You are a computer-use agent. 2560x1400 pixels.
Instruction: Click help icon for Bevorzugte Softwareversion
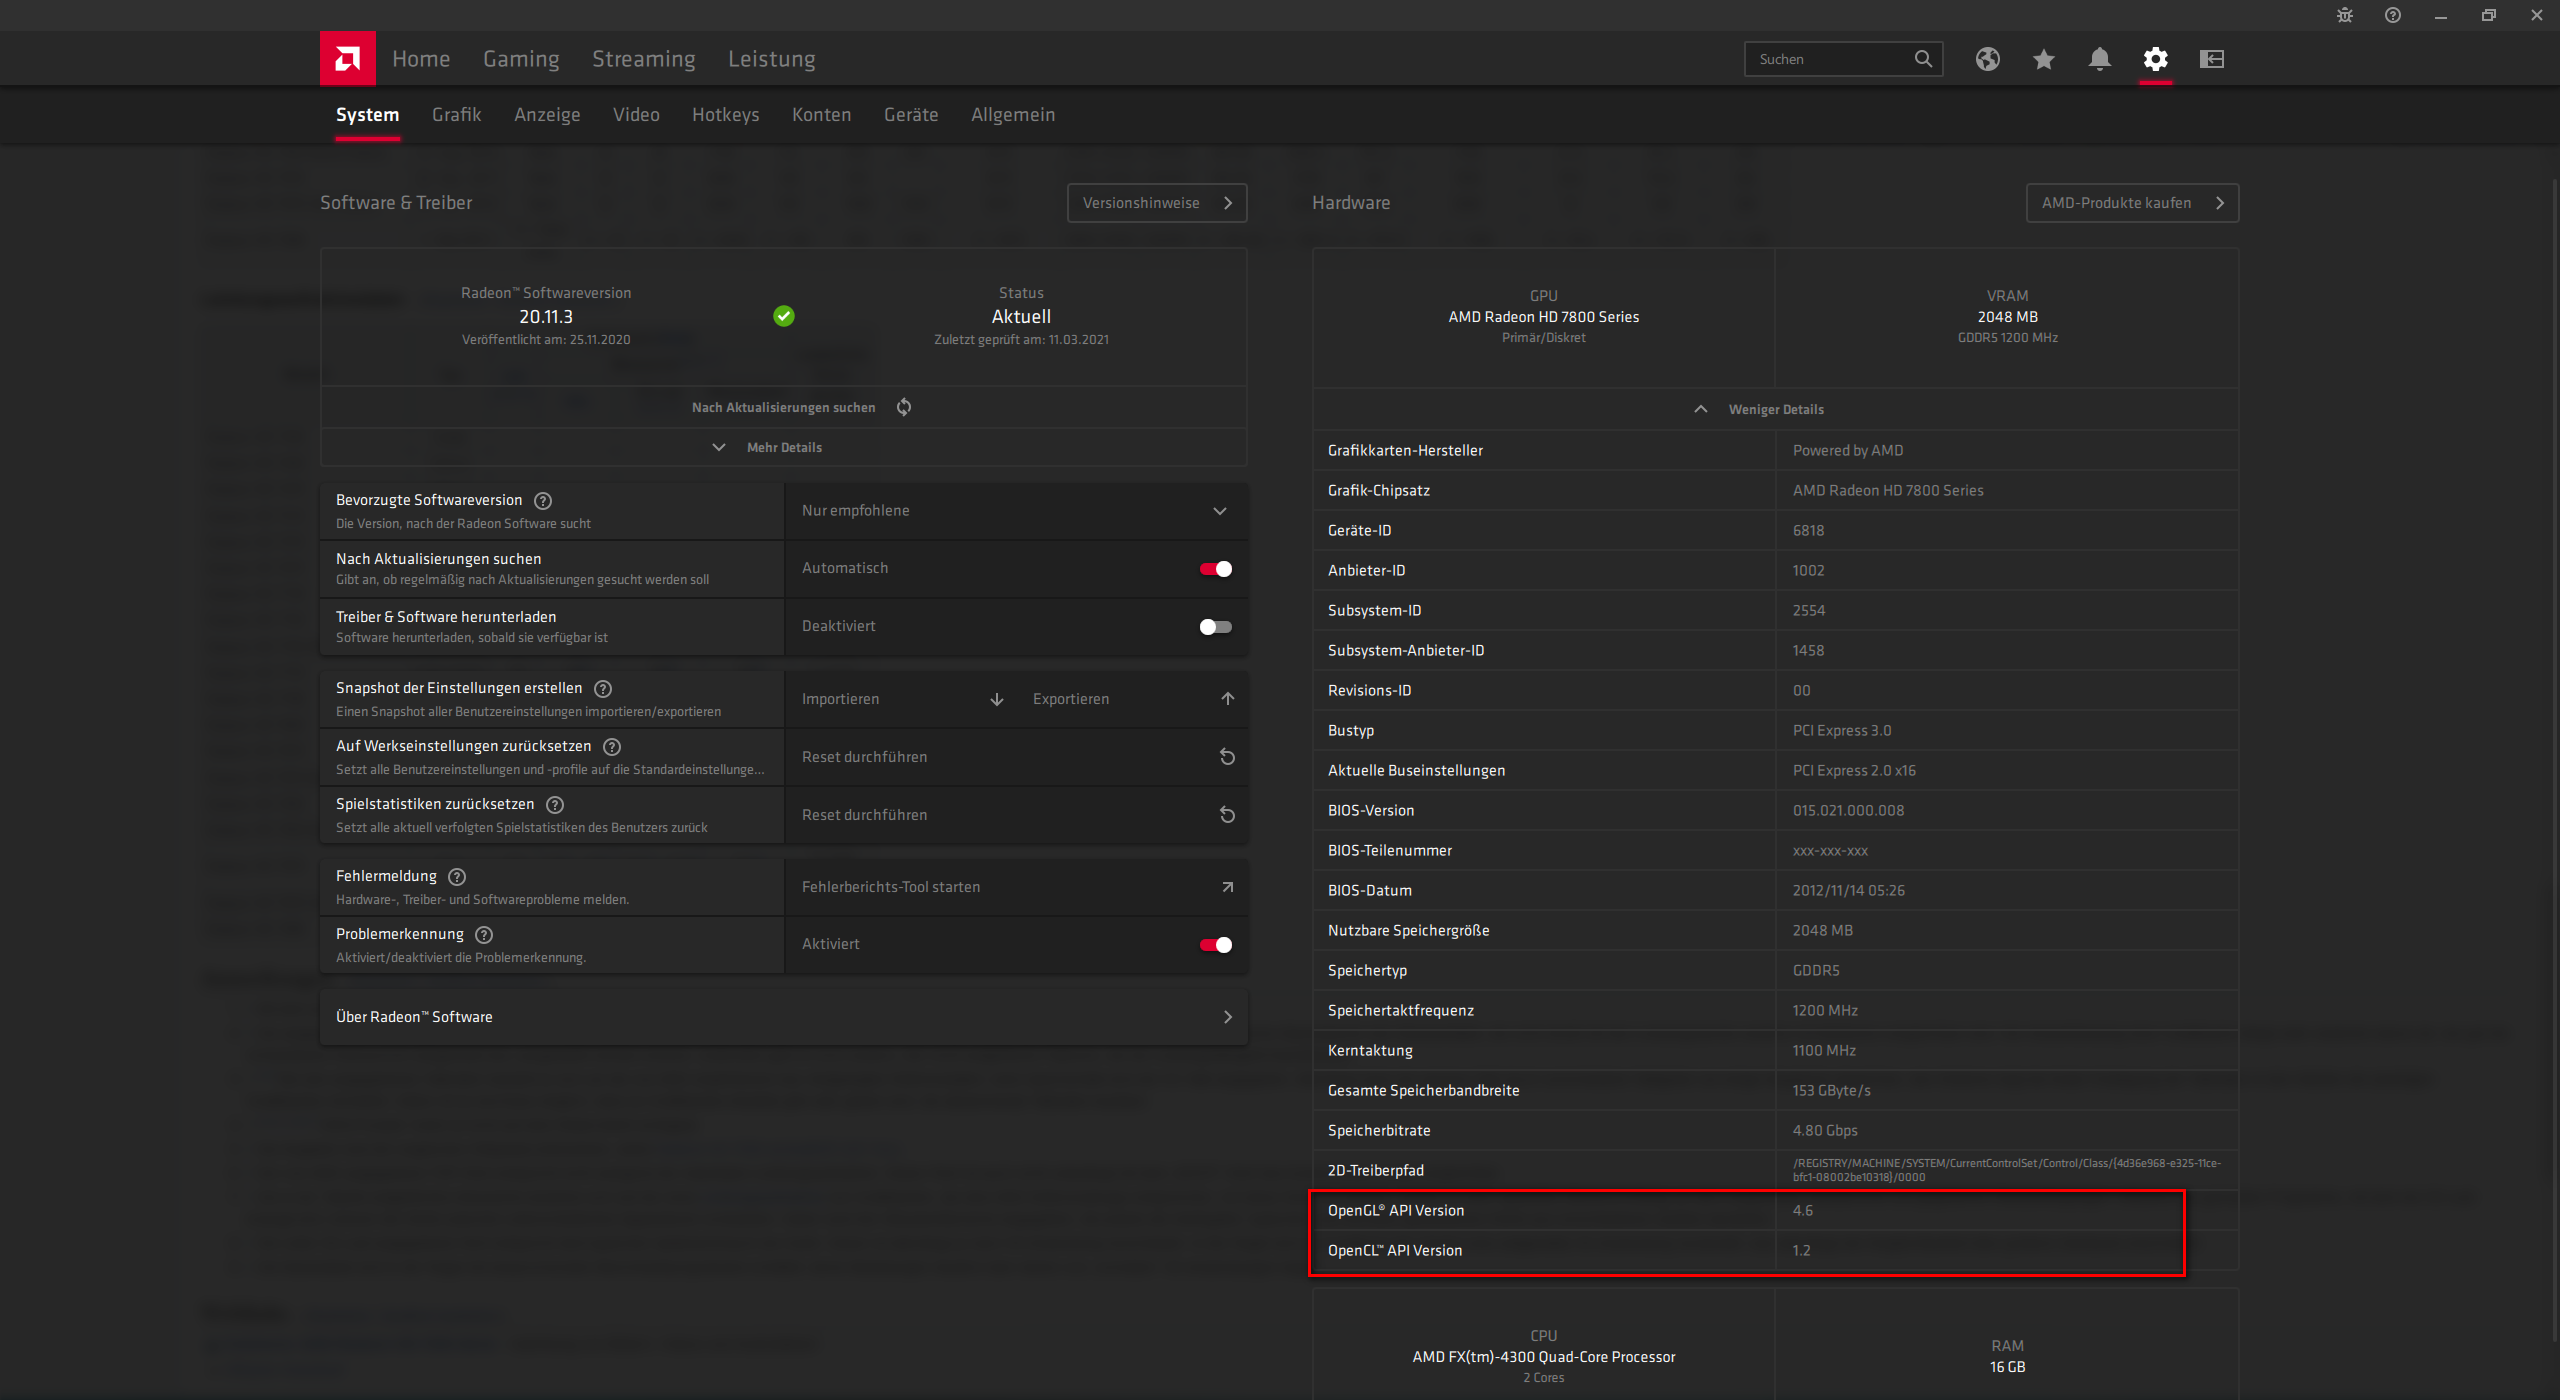tap(543, 501)
